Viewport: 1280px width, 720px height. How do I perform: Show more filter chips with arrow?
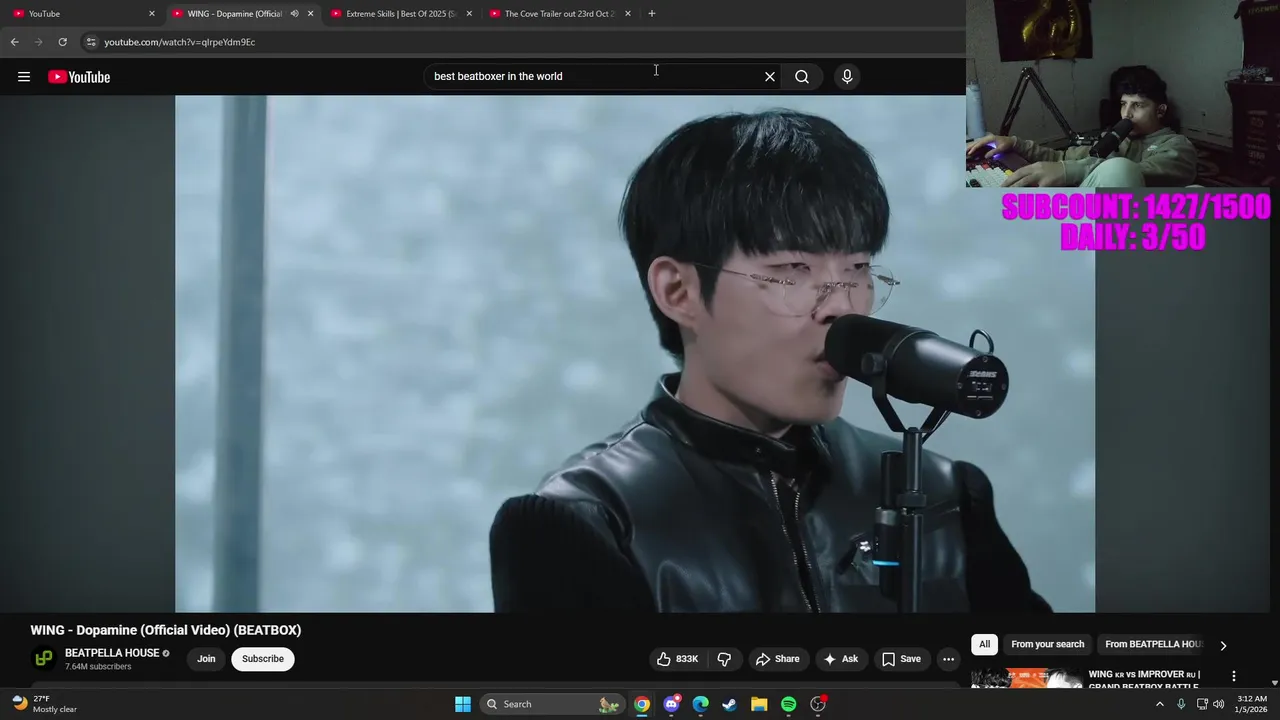[x=1223, y=645]
